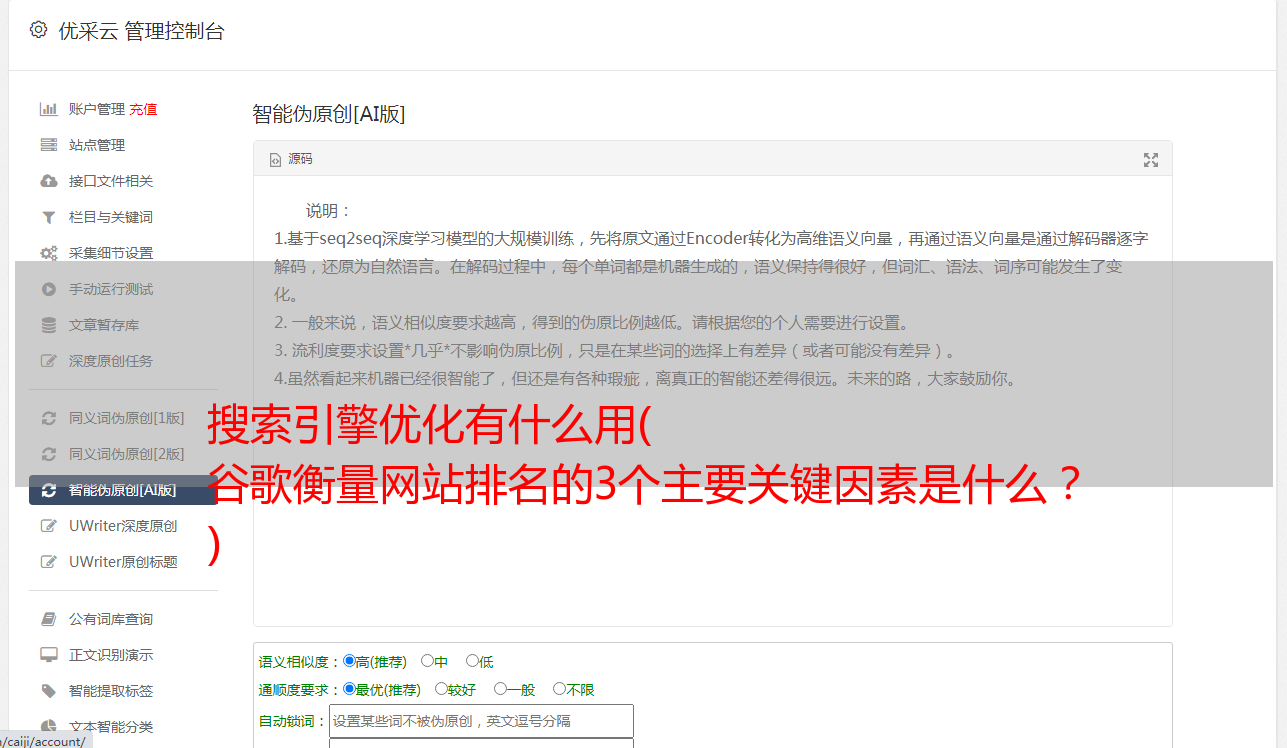Click the red 充值 link
Screen dimensions: 1287x748
(x=143, y=109)
